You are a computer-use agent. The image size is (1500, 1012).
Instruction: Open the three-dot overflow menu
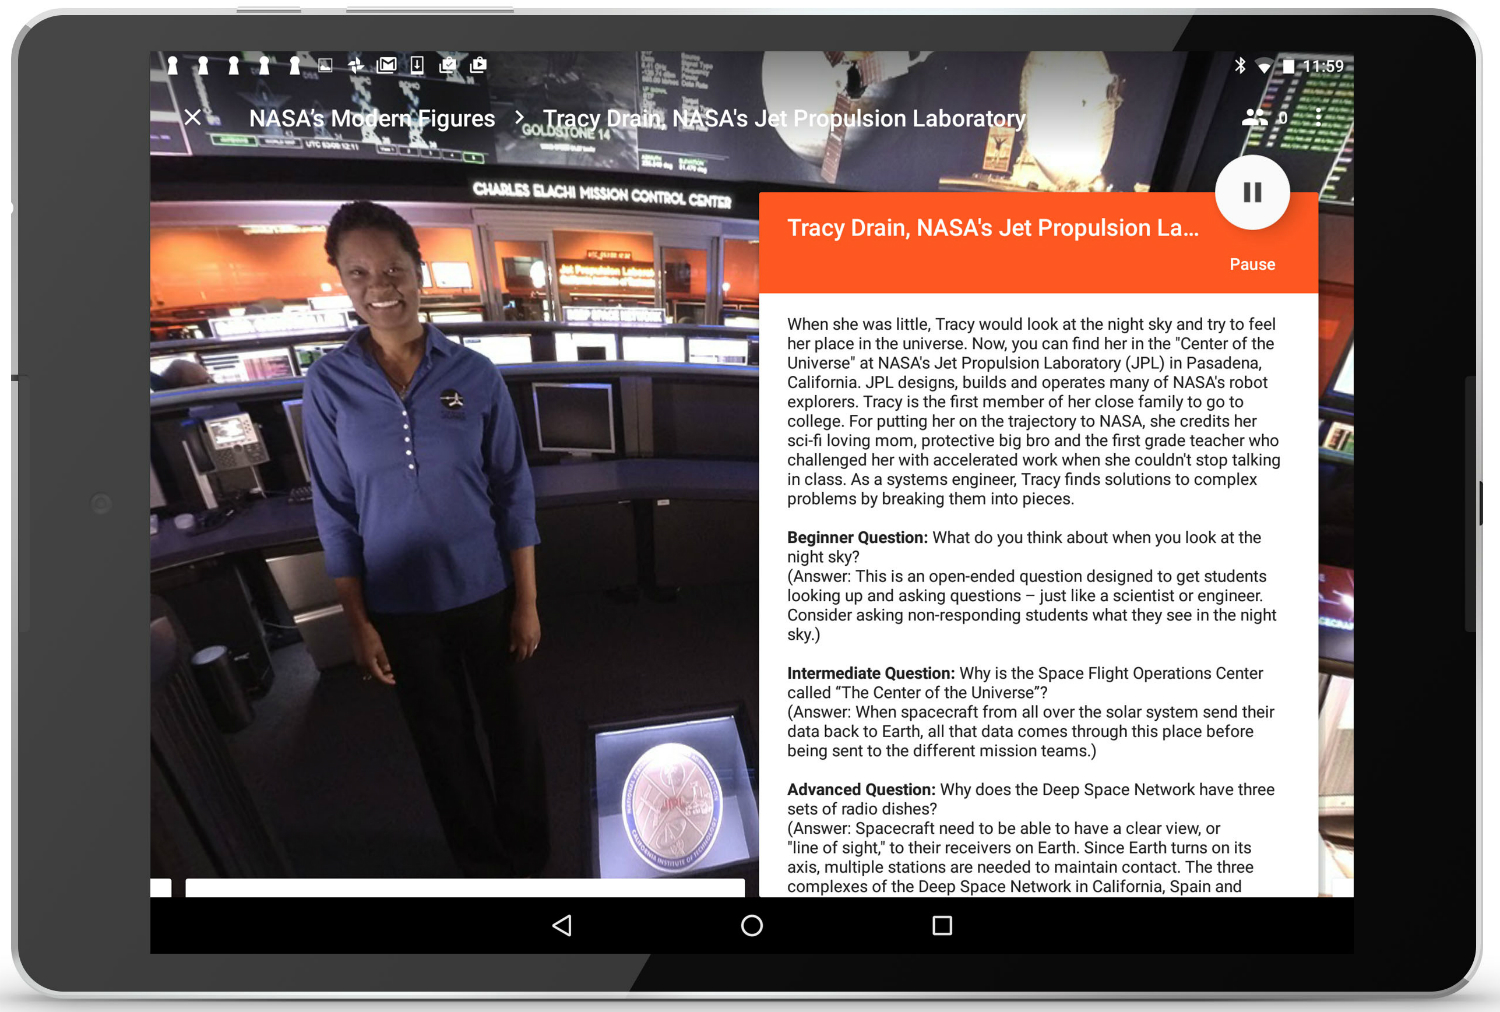pos(1319,117)
